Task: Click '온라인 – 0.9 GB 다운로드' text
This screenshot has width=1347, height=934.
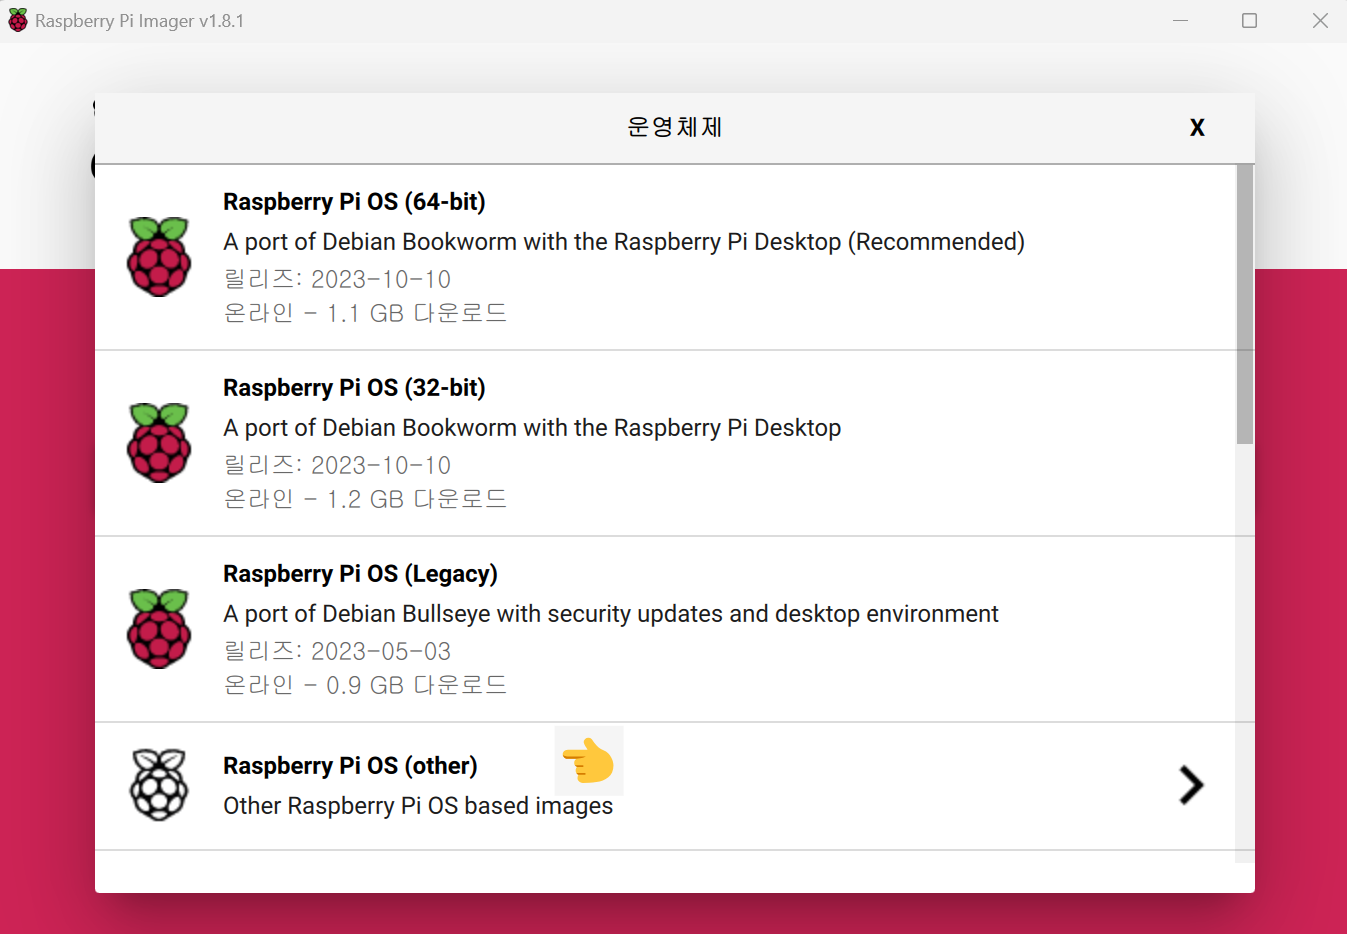Action: pos(365,685)
